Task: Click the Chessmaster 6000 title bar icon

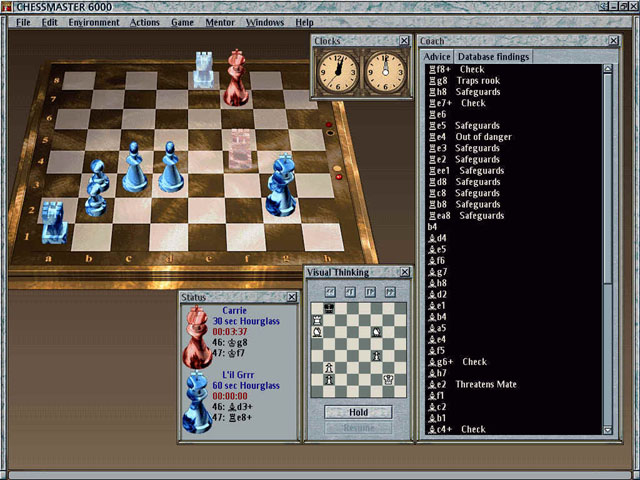Action: coord(7,7)
